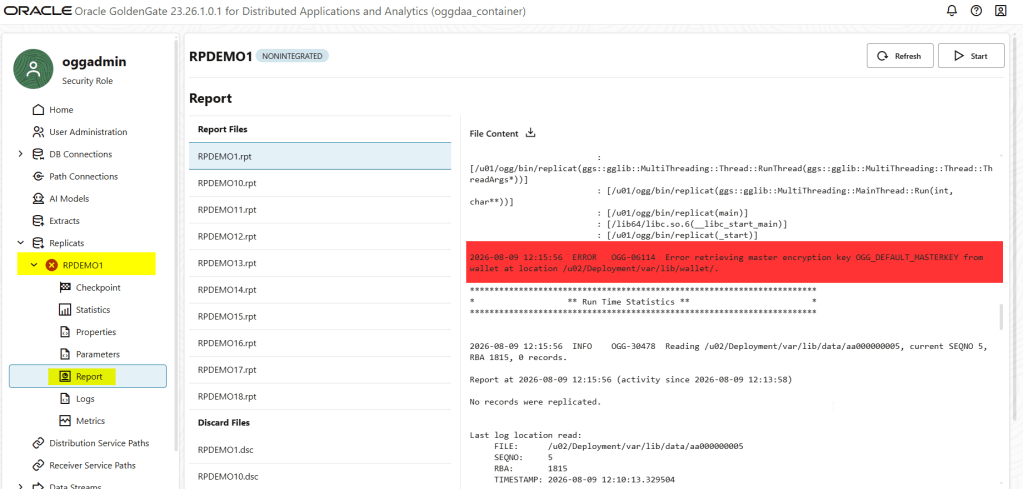Open Extracts page
Screen dimensions: 1023x489
tap(65, 220)
